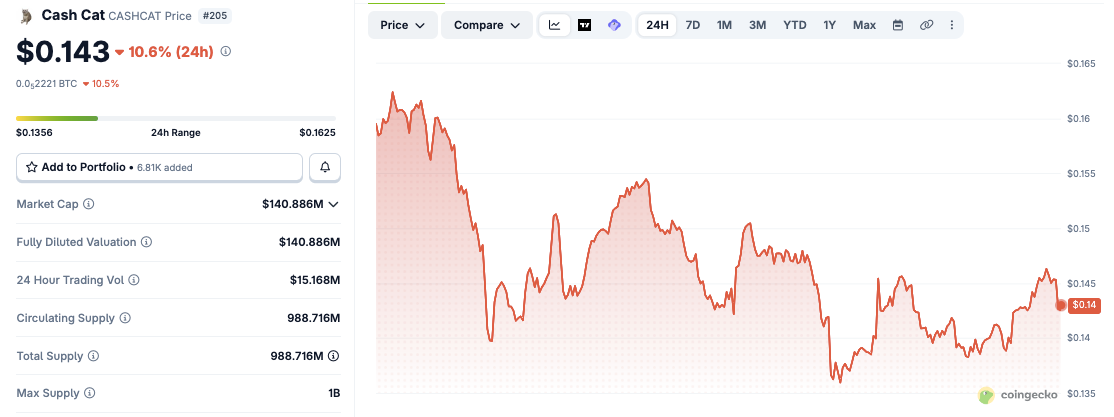Screen dimensions: 1114x417
Task: Open the 24 Hour Trading Vol info icon
Action: coord(134,280)
